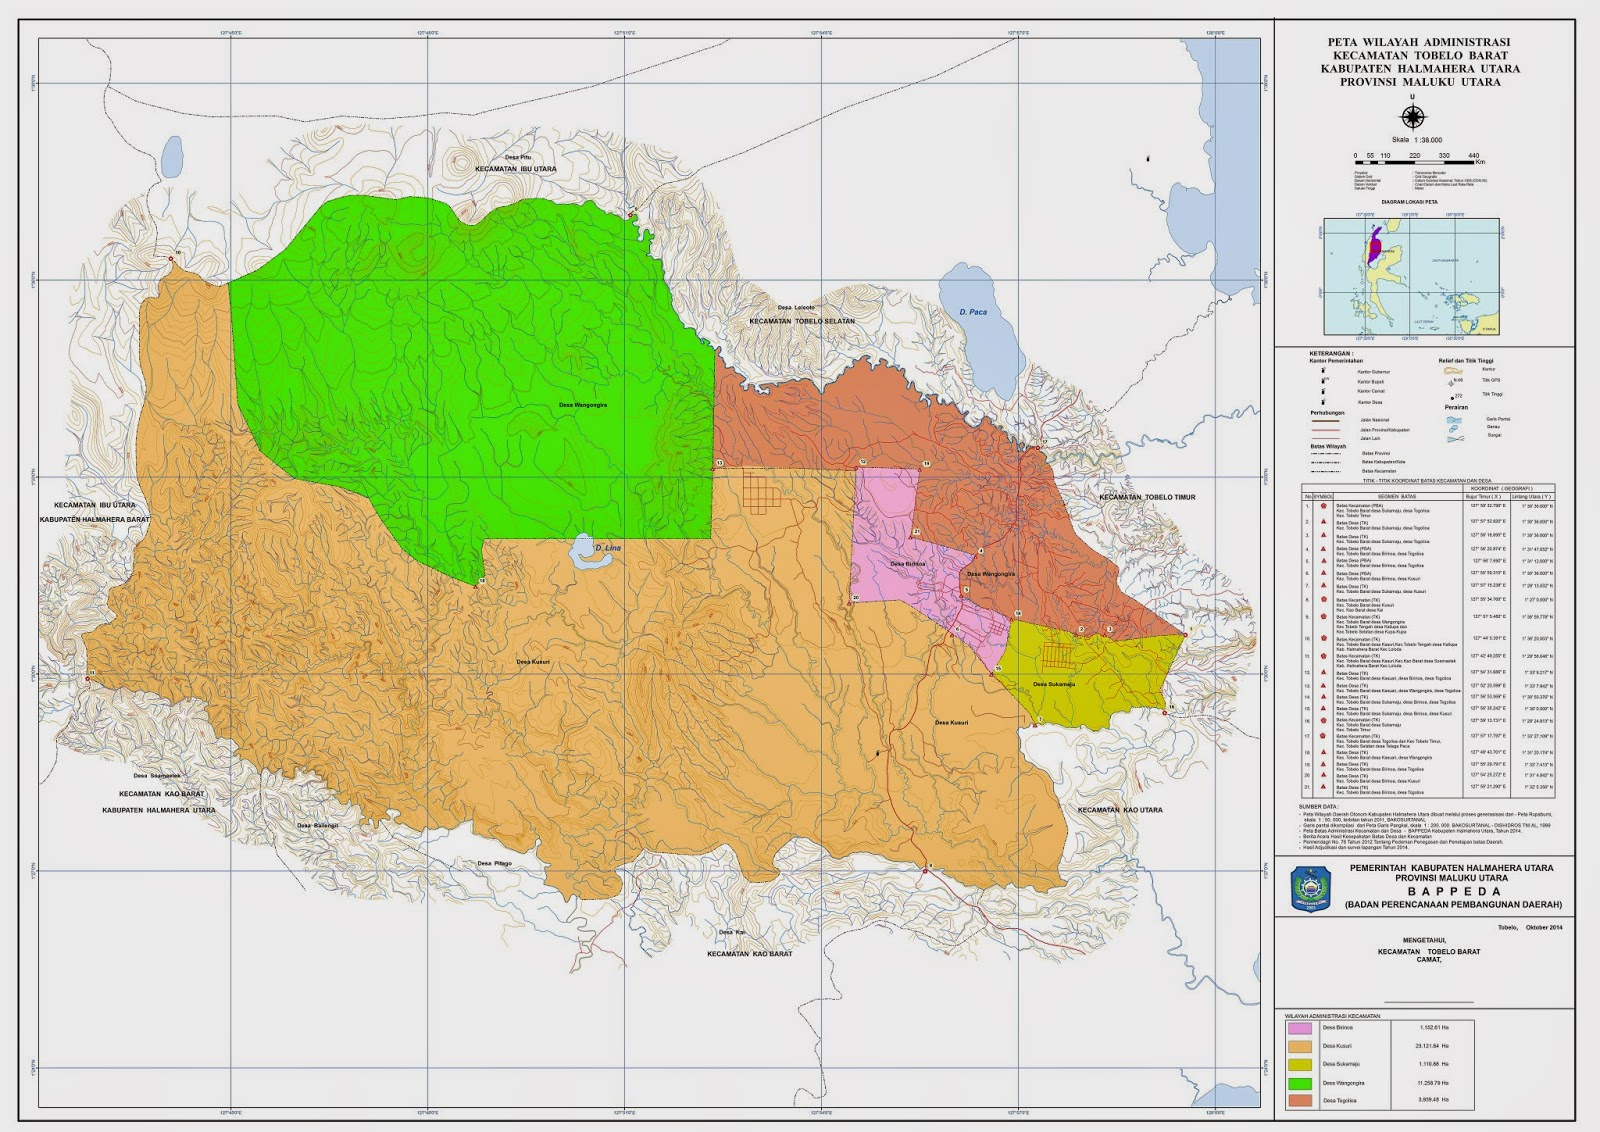
Task: Expand the KETERANGAN legend section
Action: point(1331,353)
